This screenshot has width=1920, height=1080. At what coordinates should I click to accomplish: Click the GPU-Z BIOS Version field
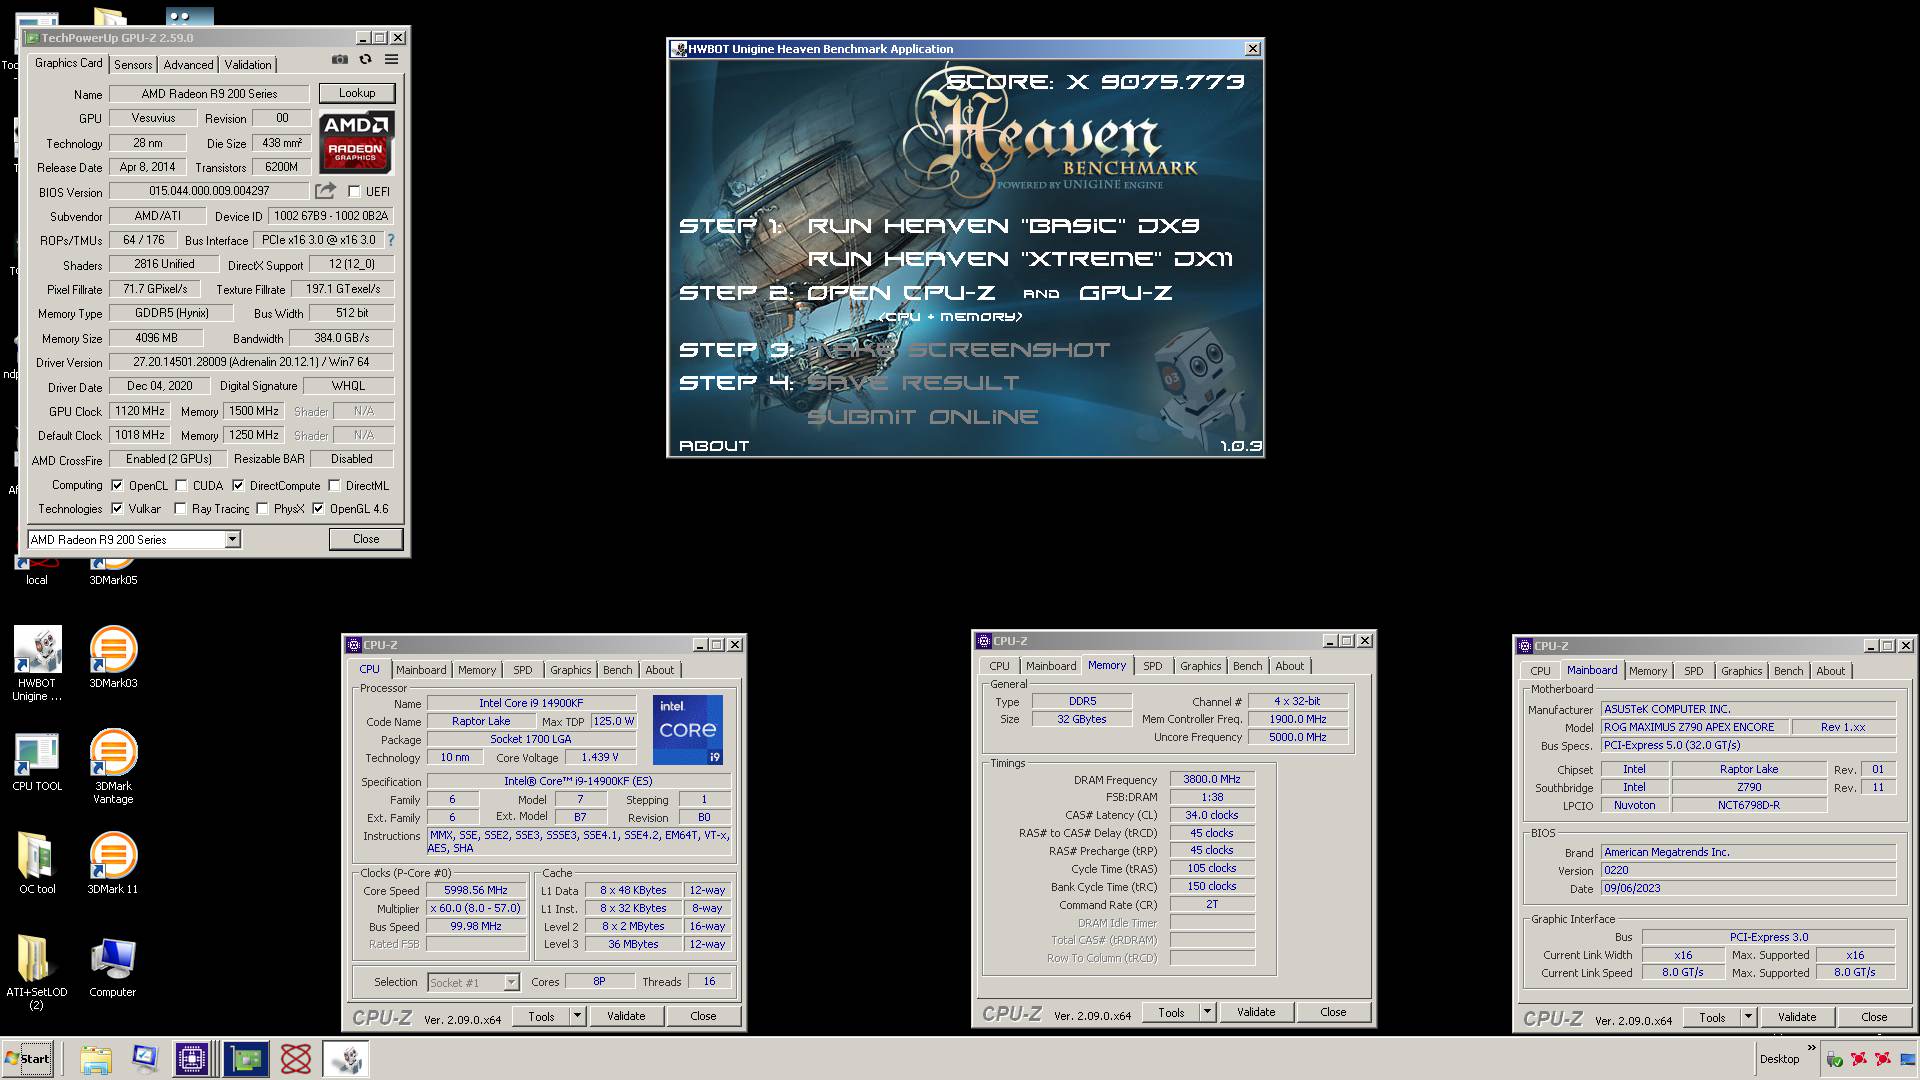[x=210, y=191]
